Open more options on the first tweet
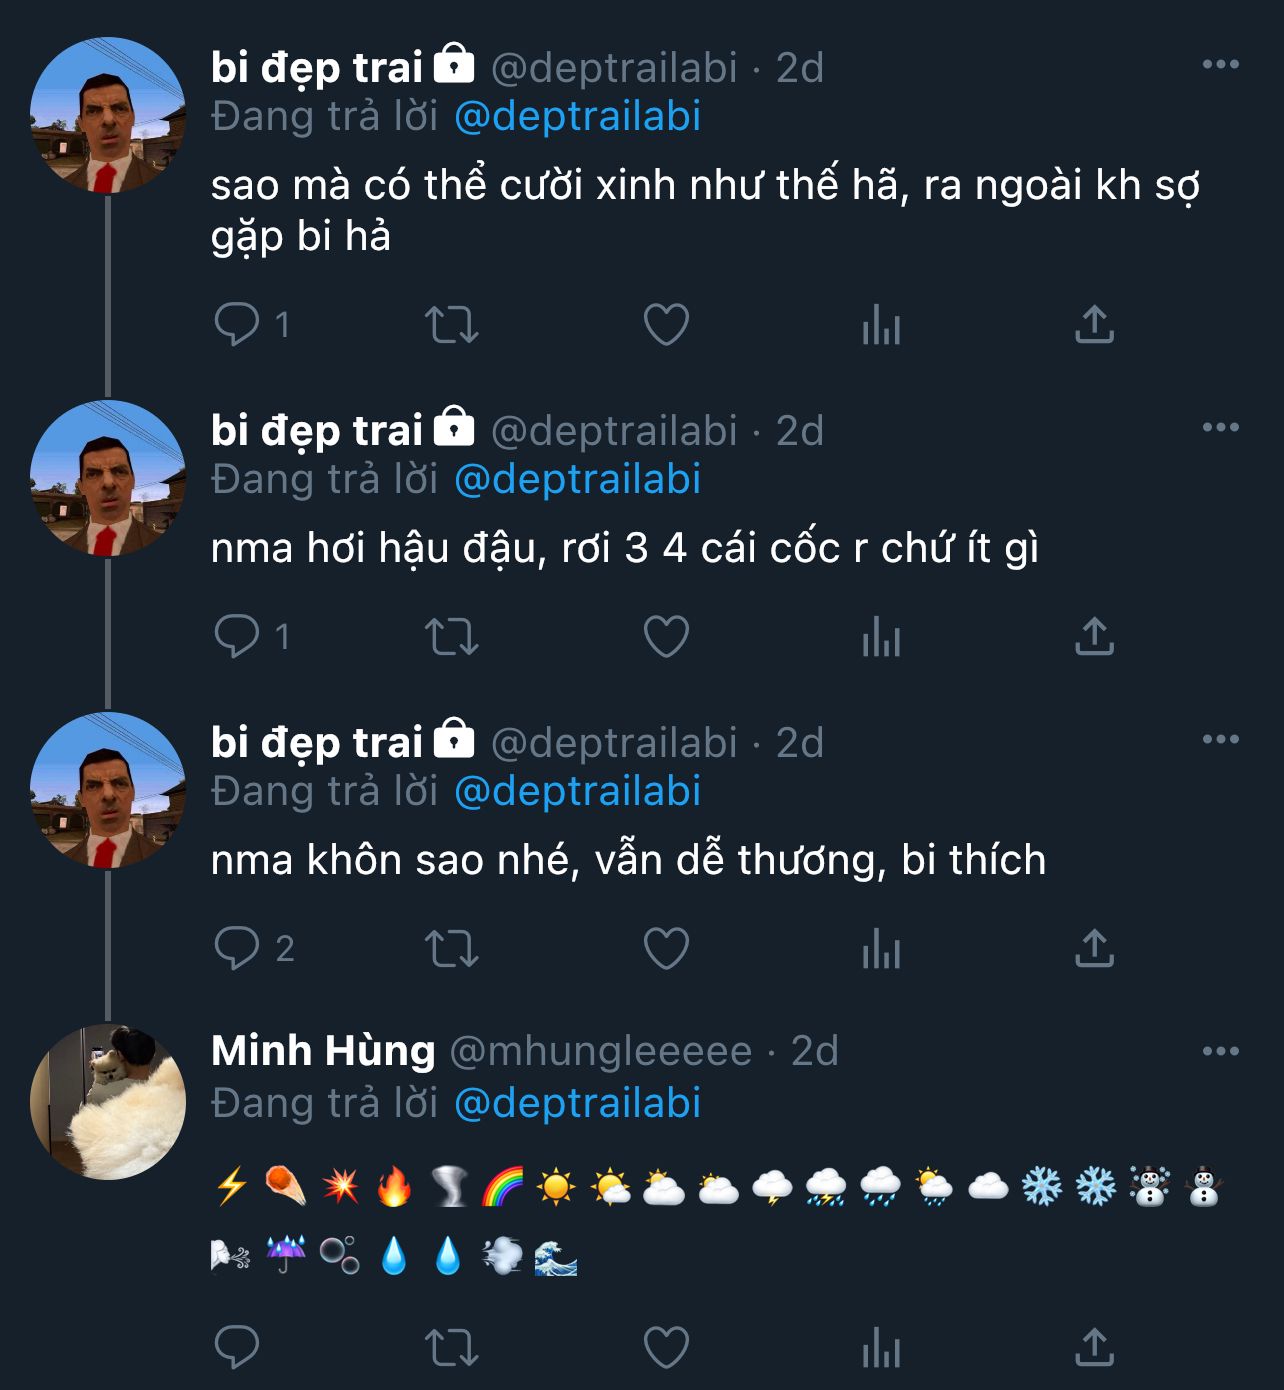The height and width of the screenshot is (1390, 1284). [1220, 65]
